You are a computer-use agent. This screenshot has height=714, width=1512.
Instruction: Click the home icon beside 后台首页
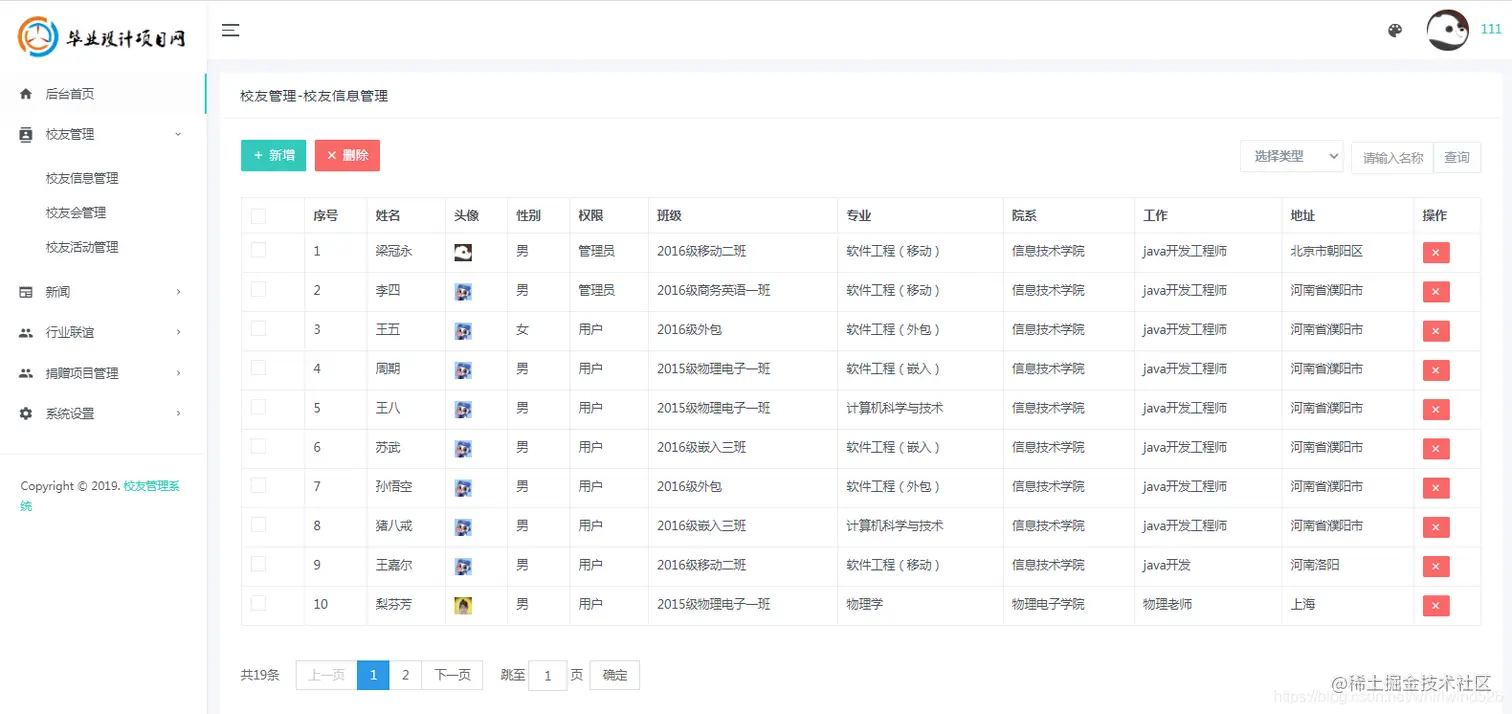[x=26, y=94]
